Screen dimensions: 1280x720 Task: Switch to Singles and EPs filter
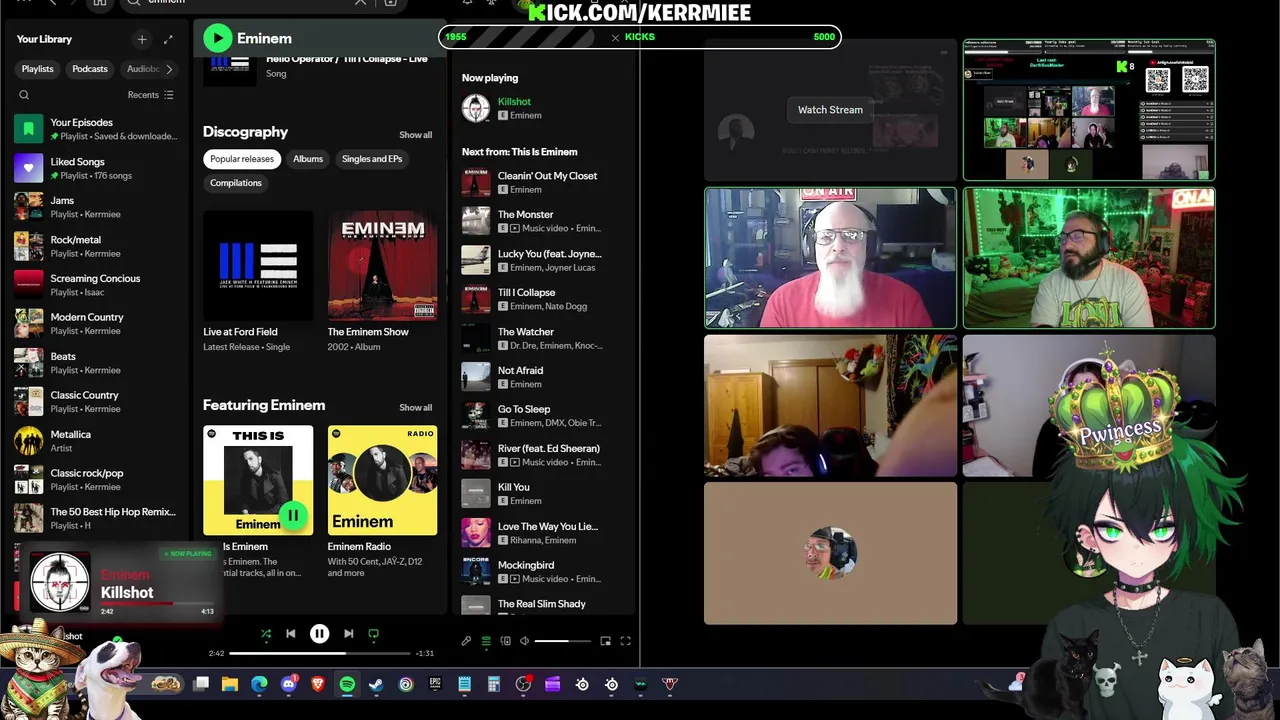pos(372,159)
